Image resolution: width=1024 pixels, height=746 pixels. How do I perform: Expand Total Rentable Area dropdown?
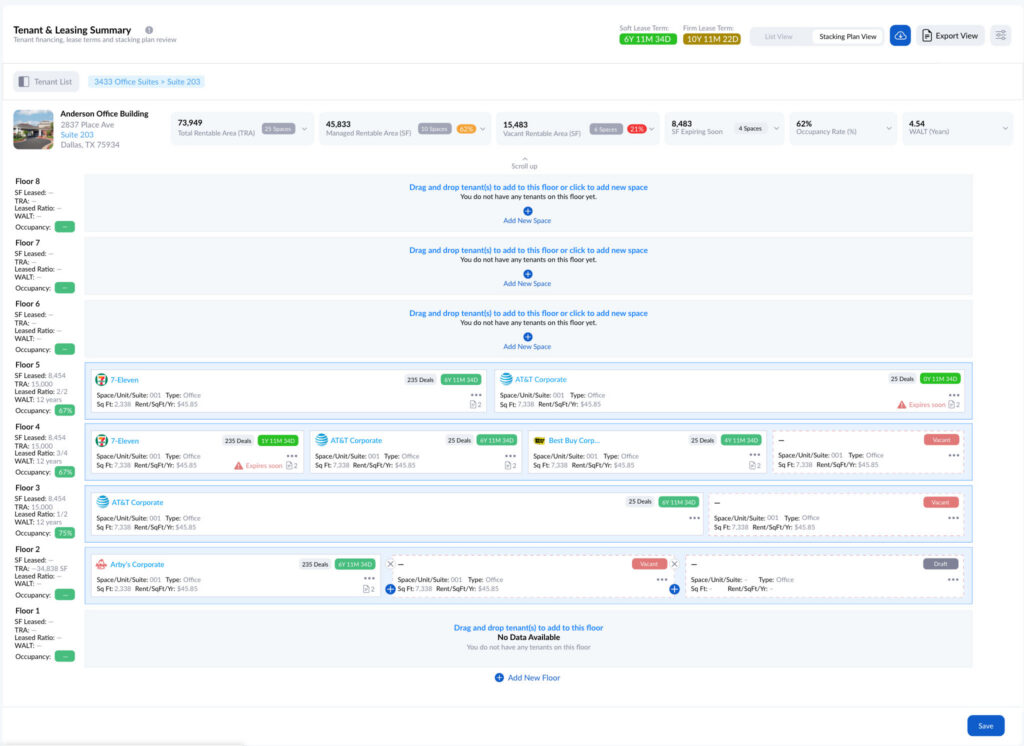pyautogui.click(x=305, y=129)
